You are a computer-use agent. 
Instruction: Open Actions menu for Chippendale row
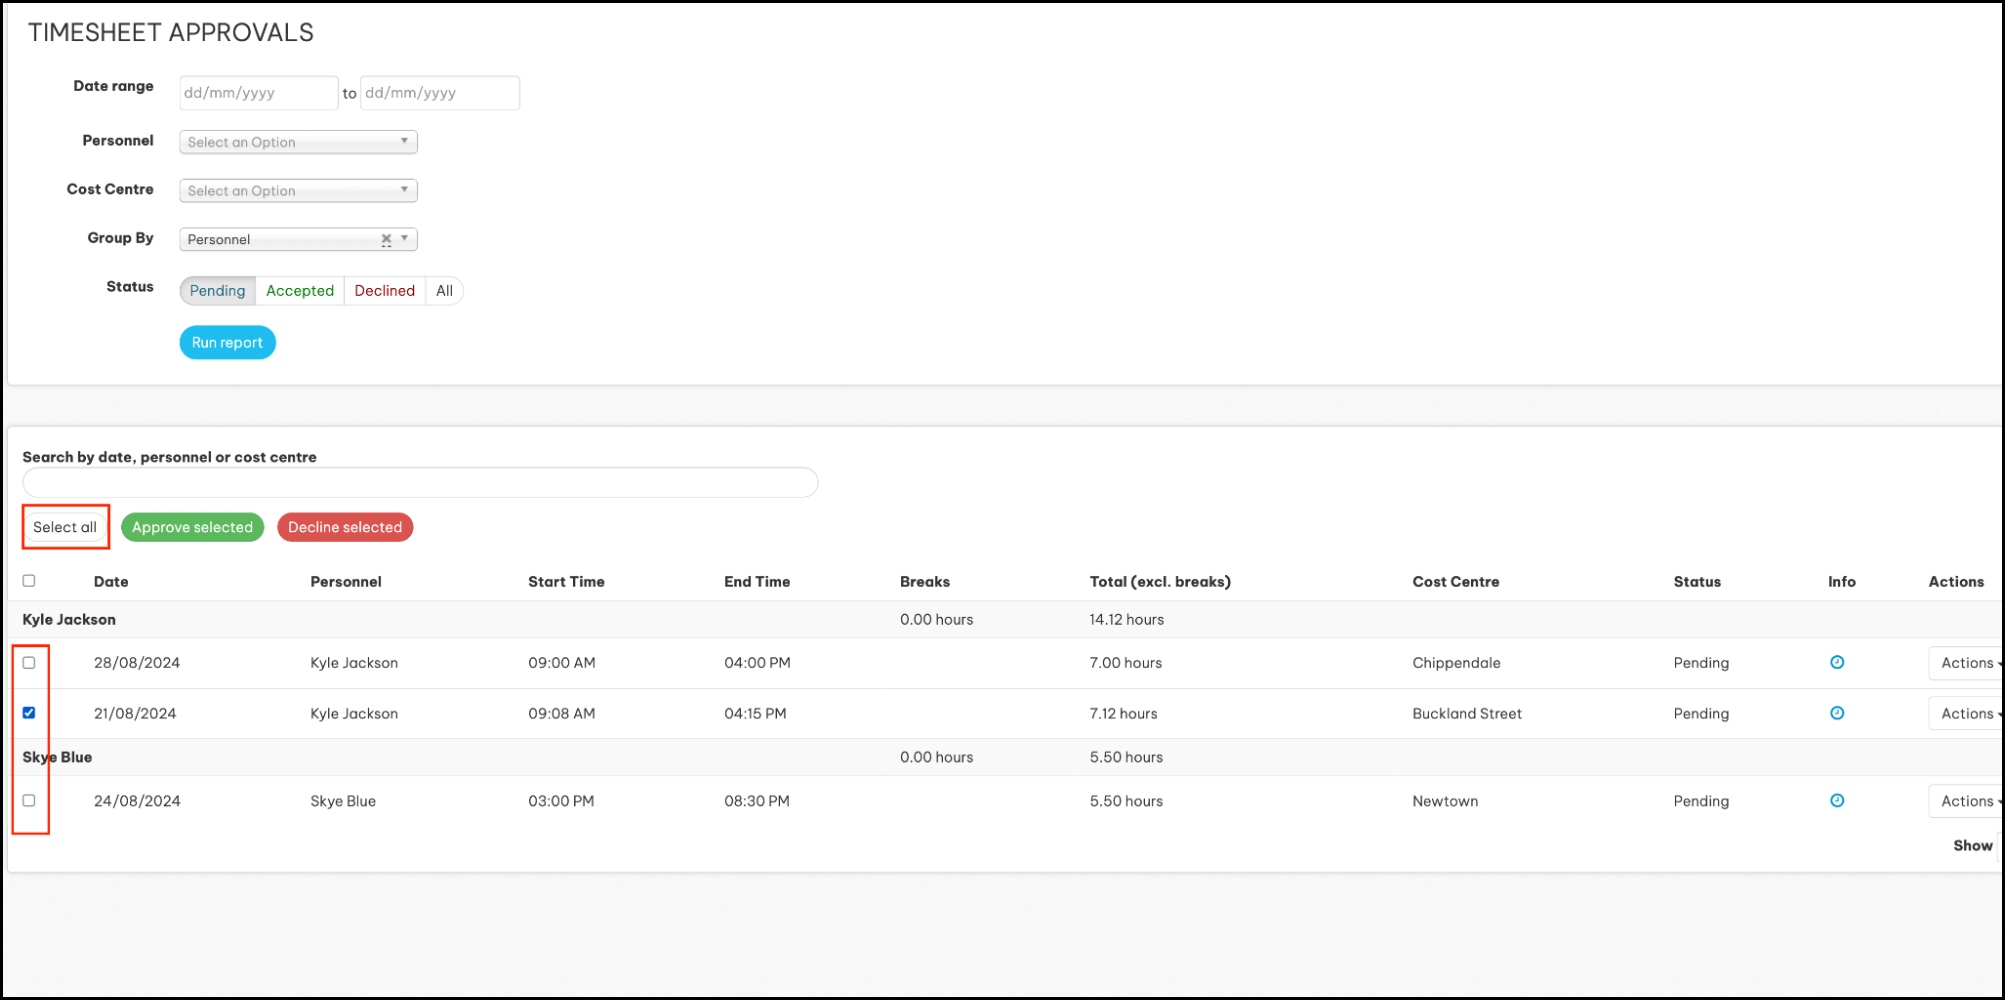(x=1967, y=663)
